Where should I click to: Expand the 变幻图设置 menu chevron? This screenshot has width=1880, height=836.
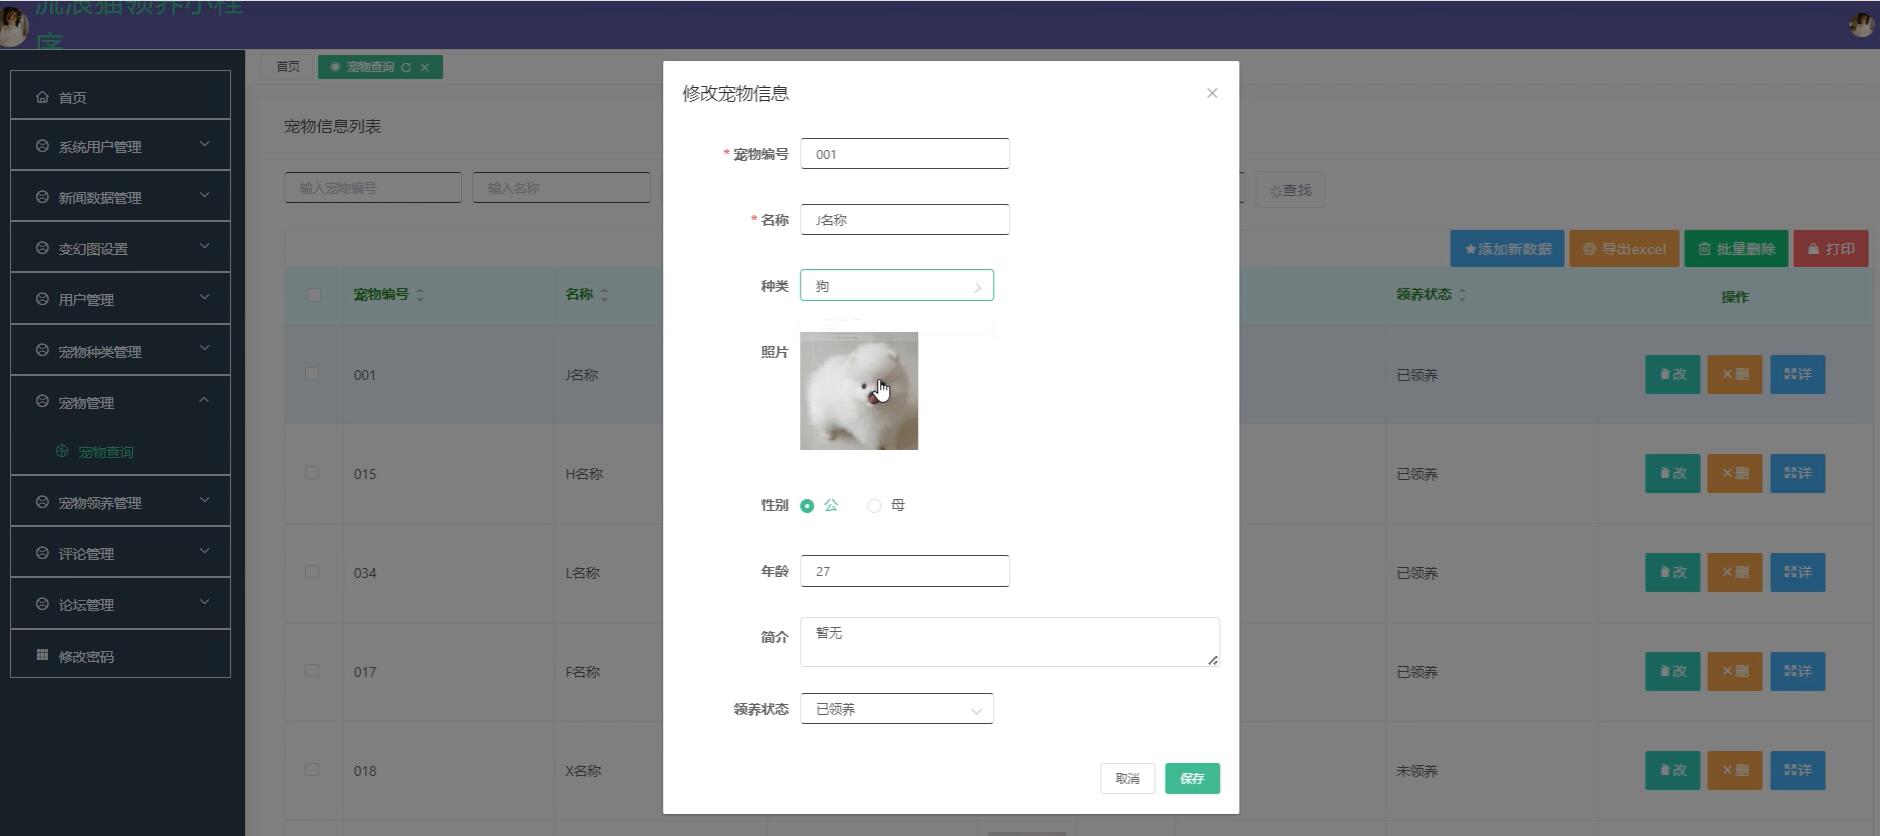point(204,246)
